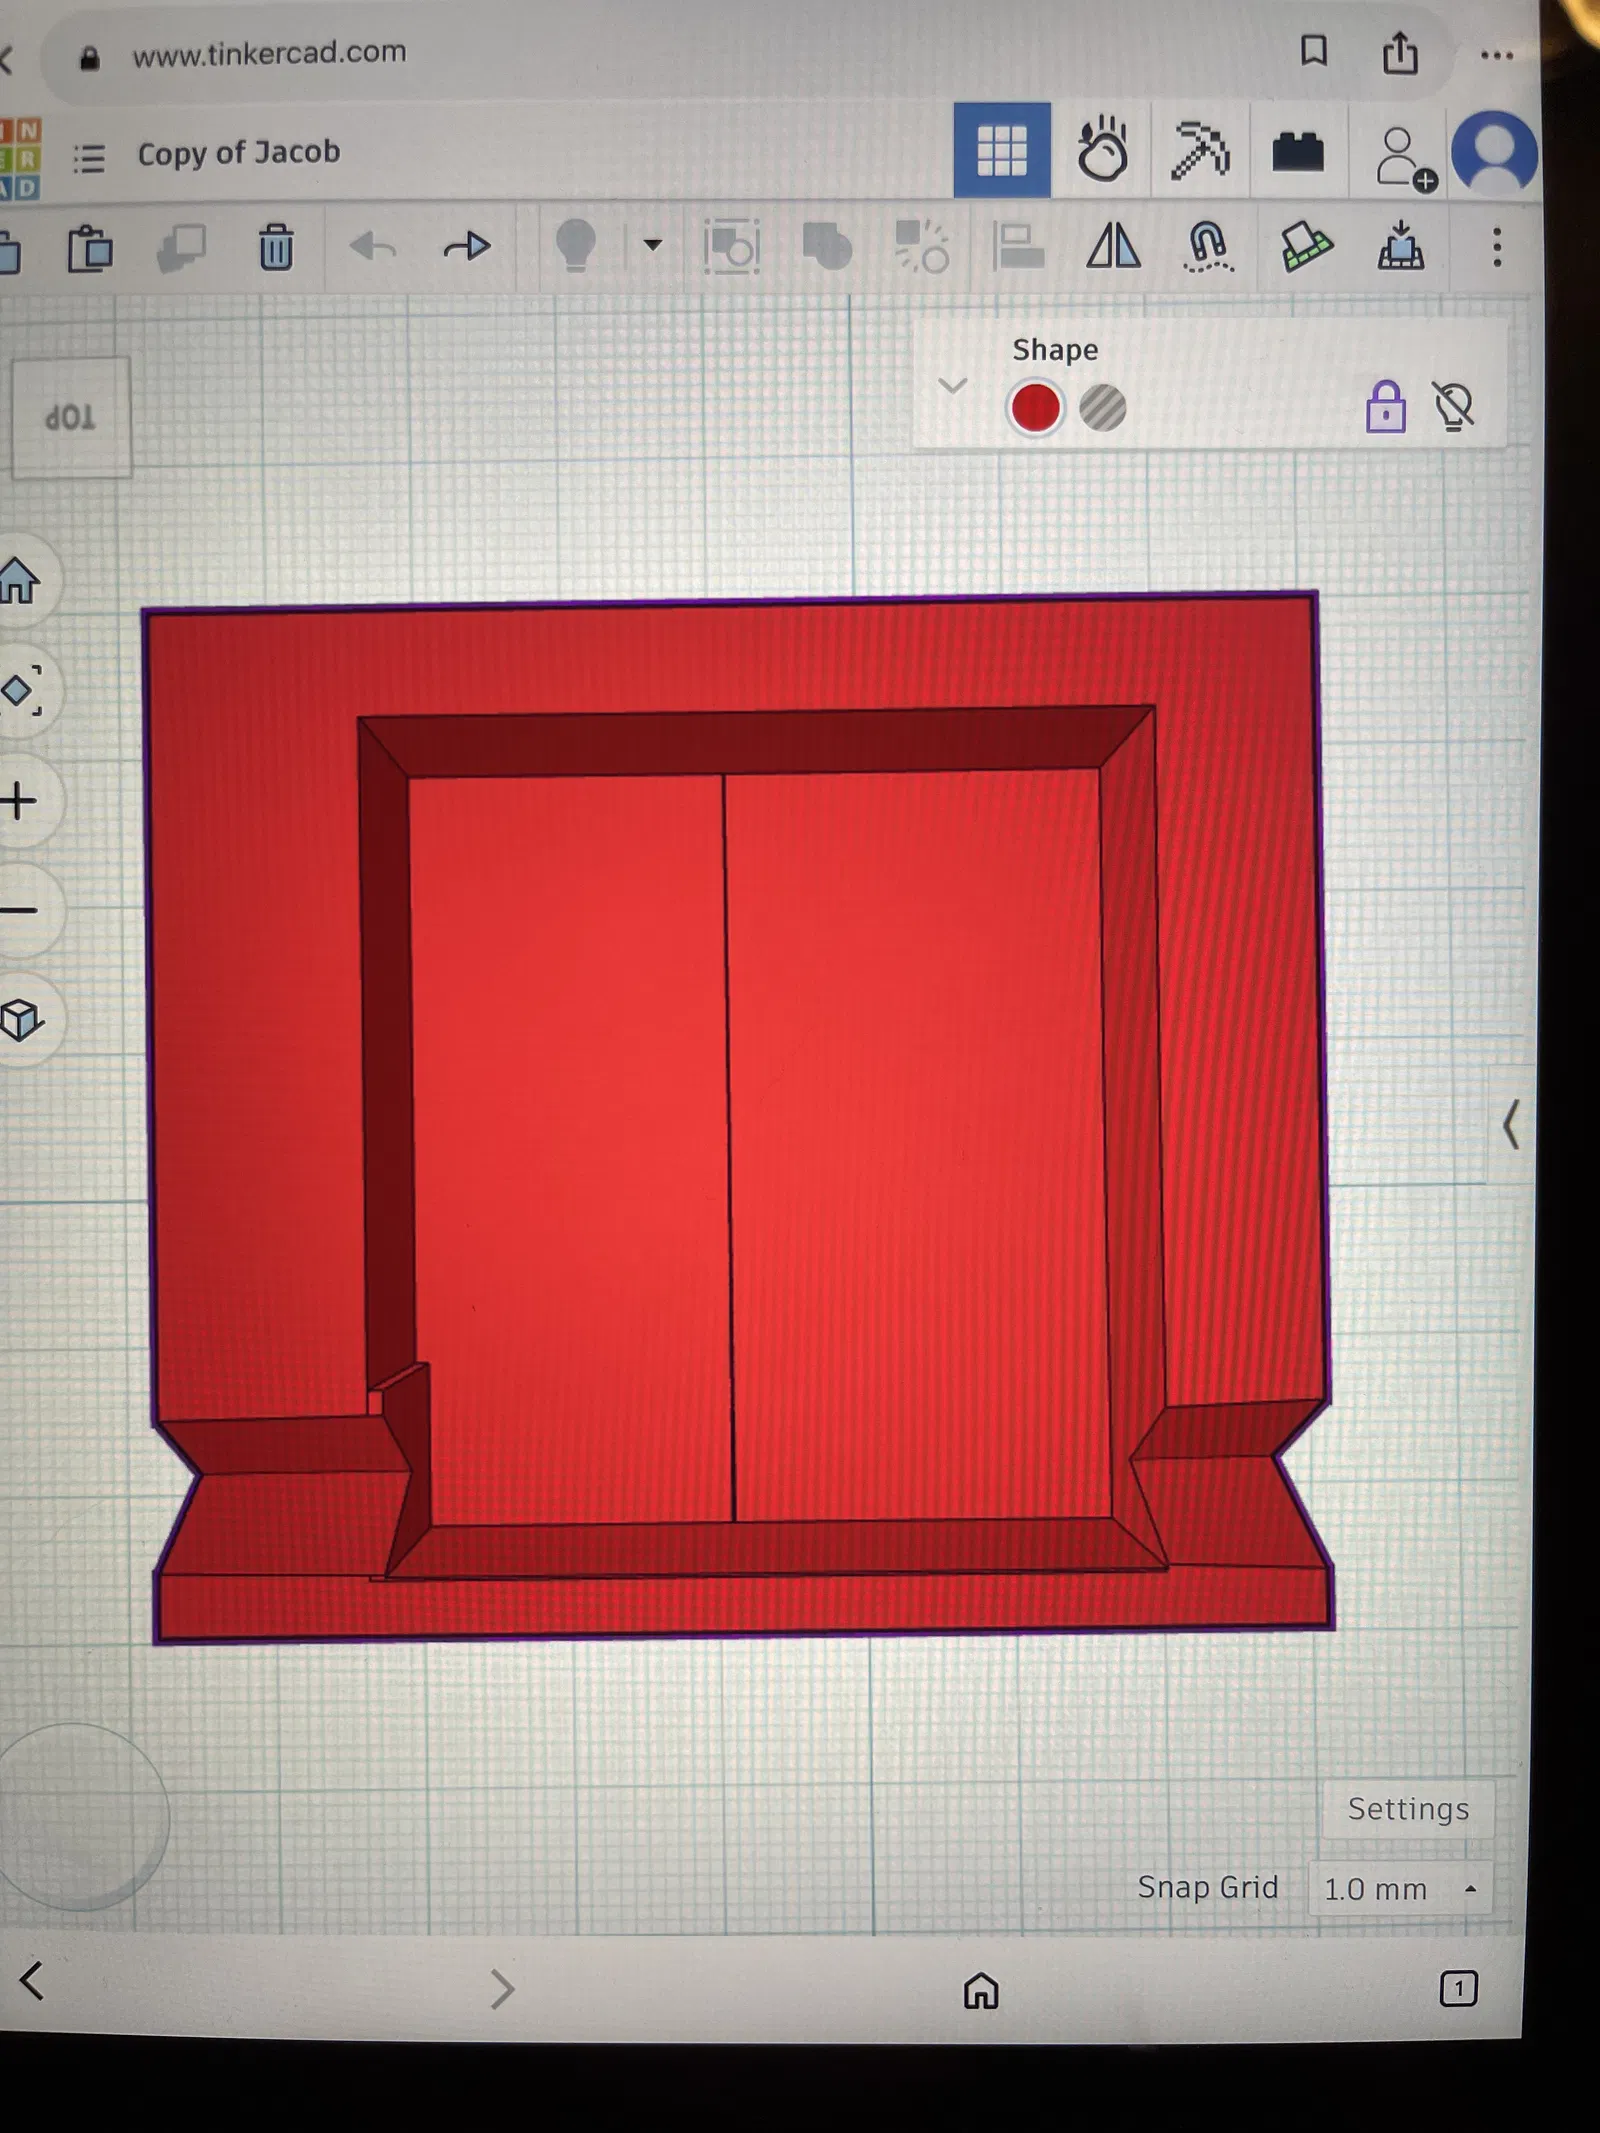Expand the shapes sidebar arrow on the right
1600x2133 pixels.
coord(1511,1124)
